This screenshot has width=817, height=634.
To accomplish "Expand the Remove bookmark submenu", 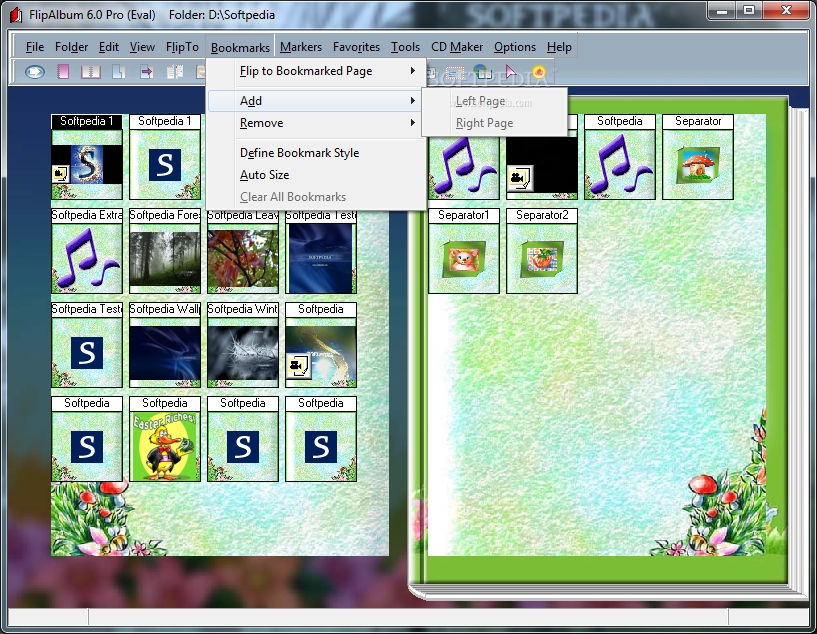I will [x=316, y=123].
